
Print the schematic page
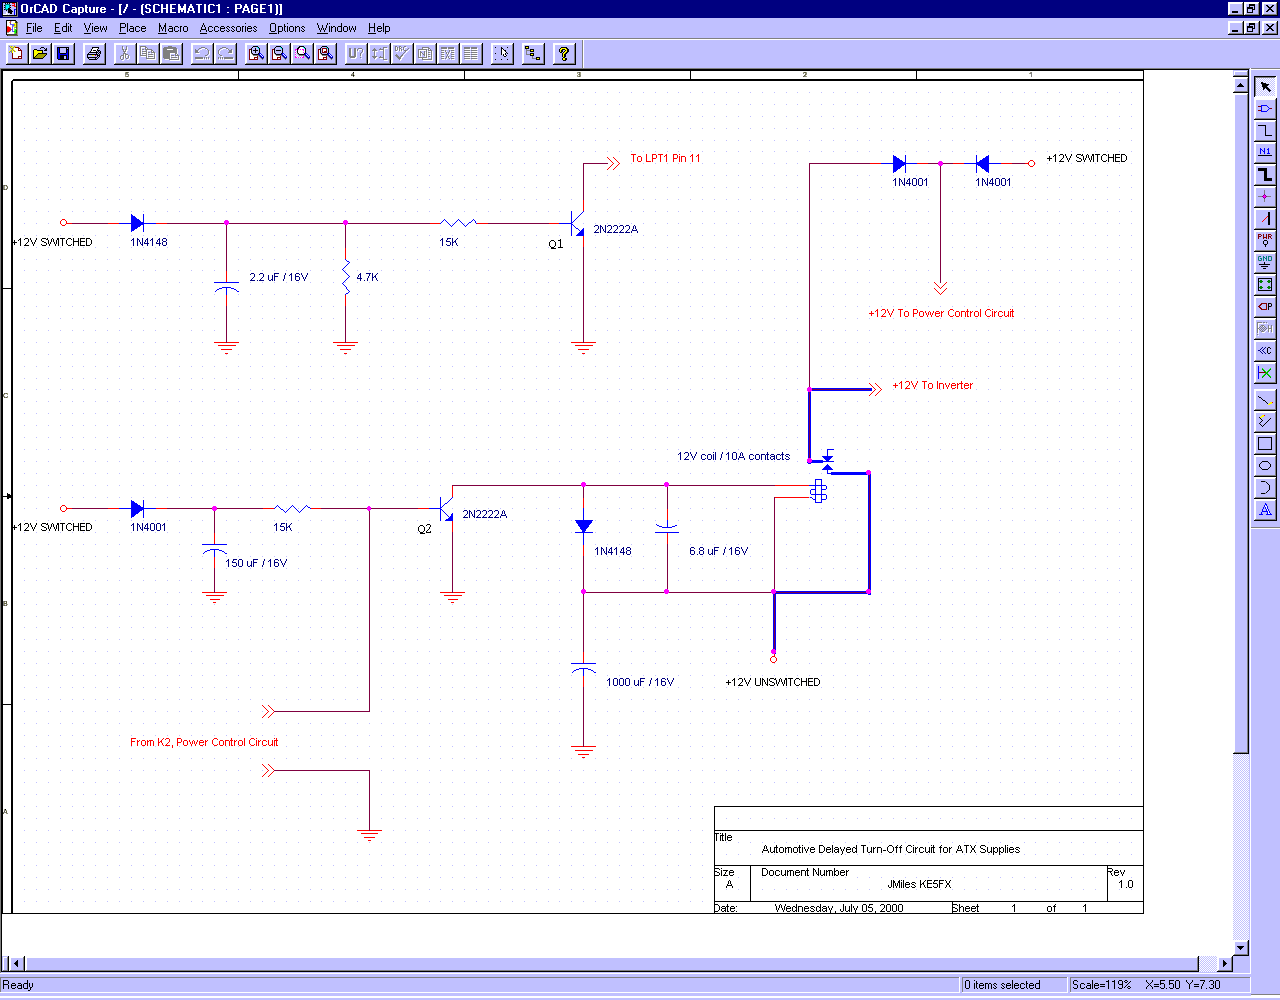click(94, 53)
